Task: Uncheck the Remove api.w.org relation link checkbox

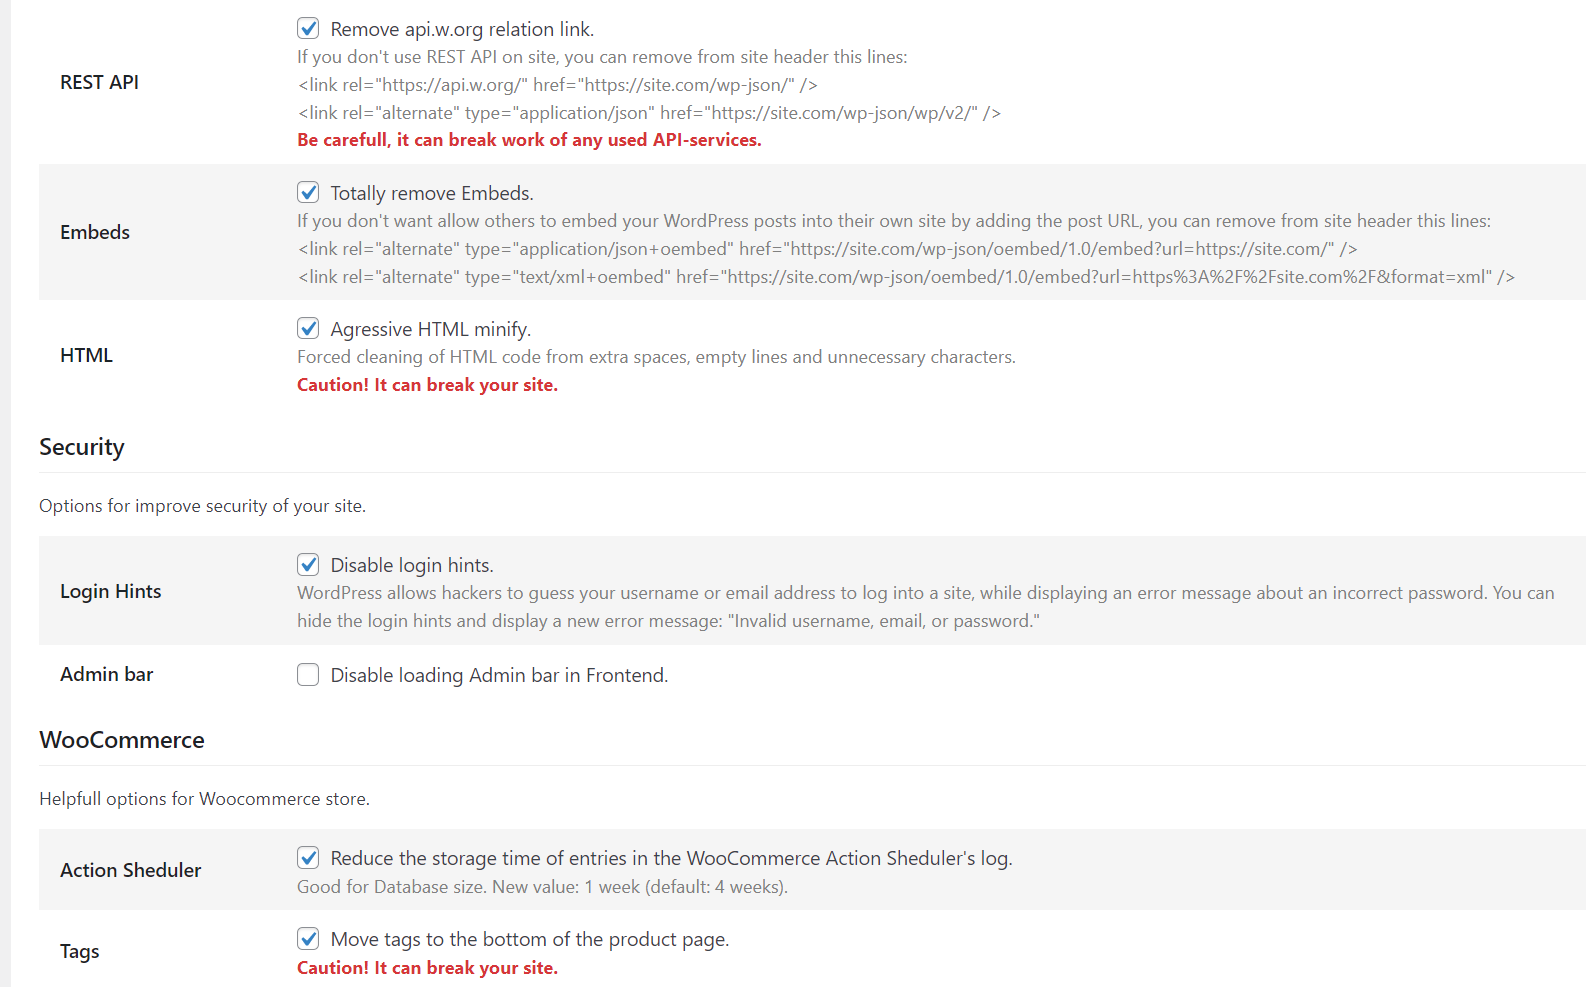Action: click(x=308, y=28)
